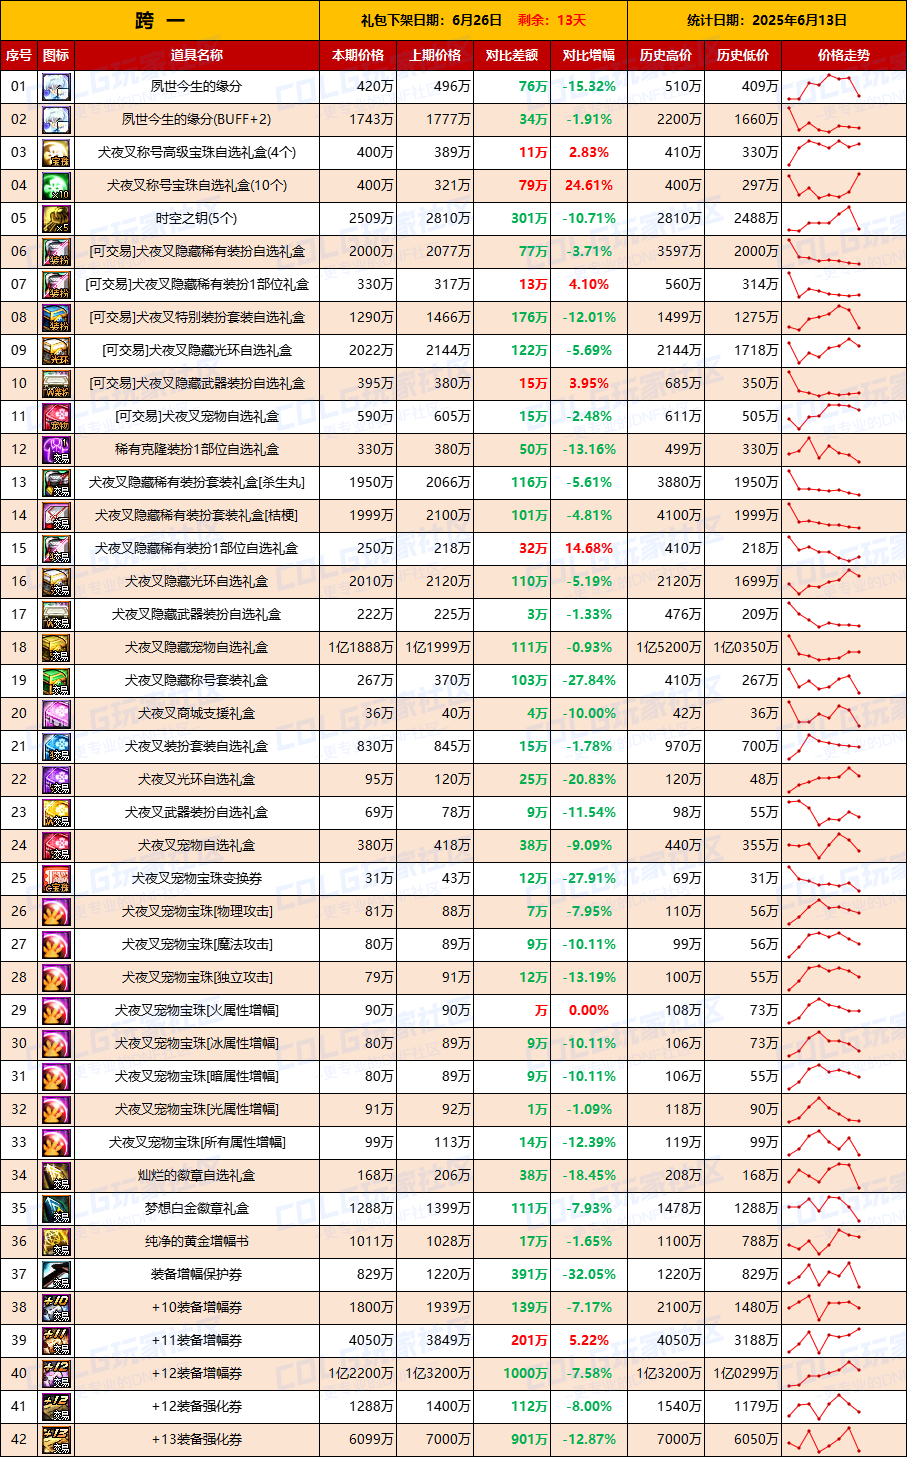The width and height of the screenshot is (907, 1457).
Task: Click the 跨一 server title cell
Action: tap(160, 20)
